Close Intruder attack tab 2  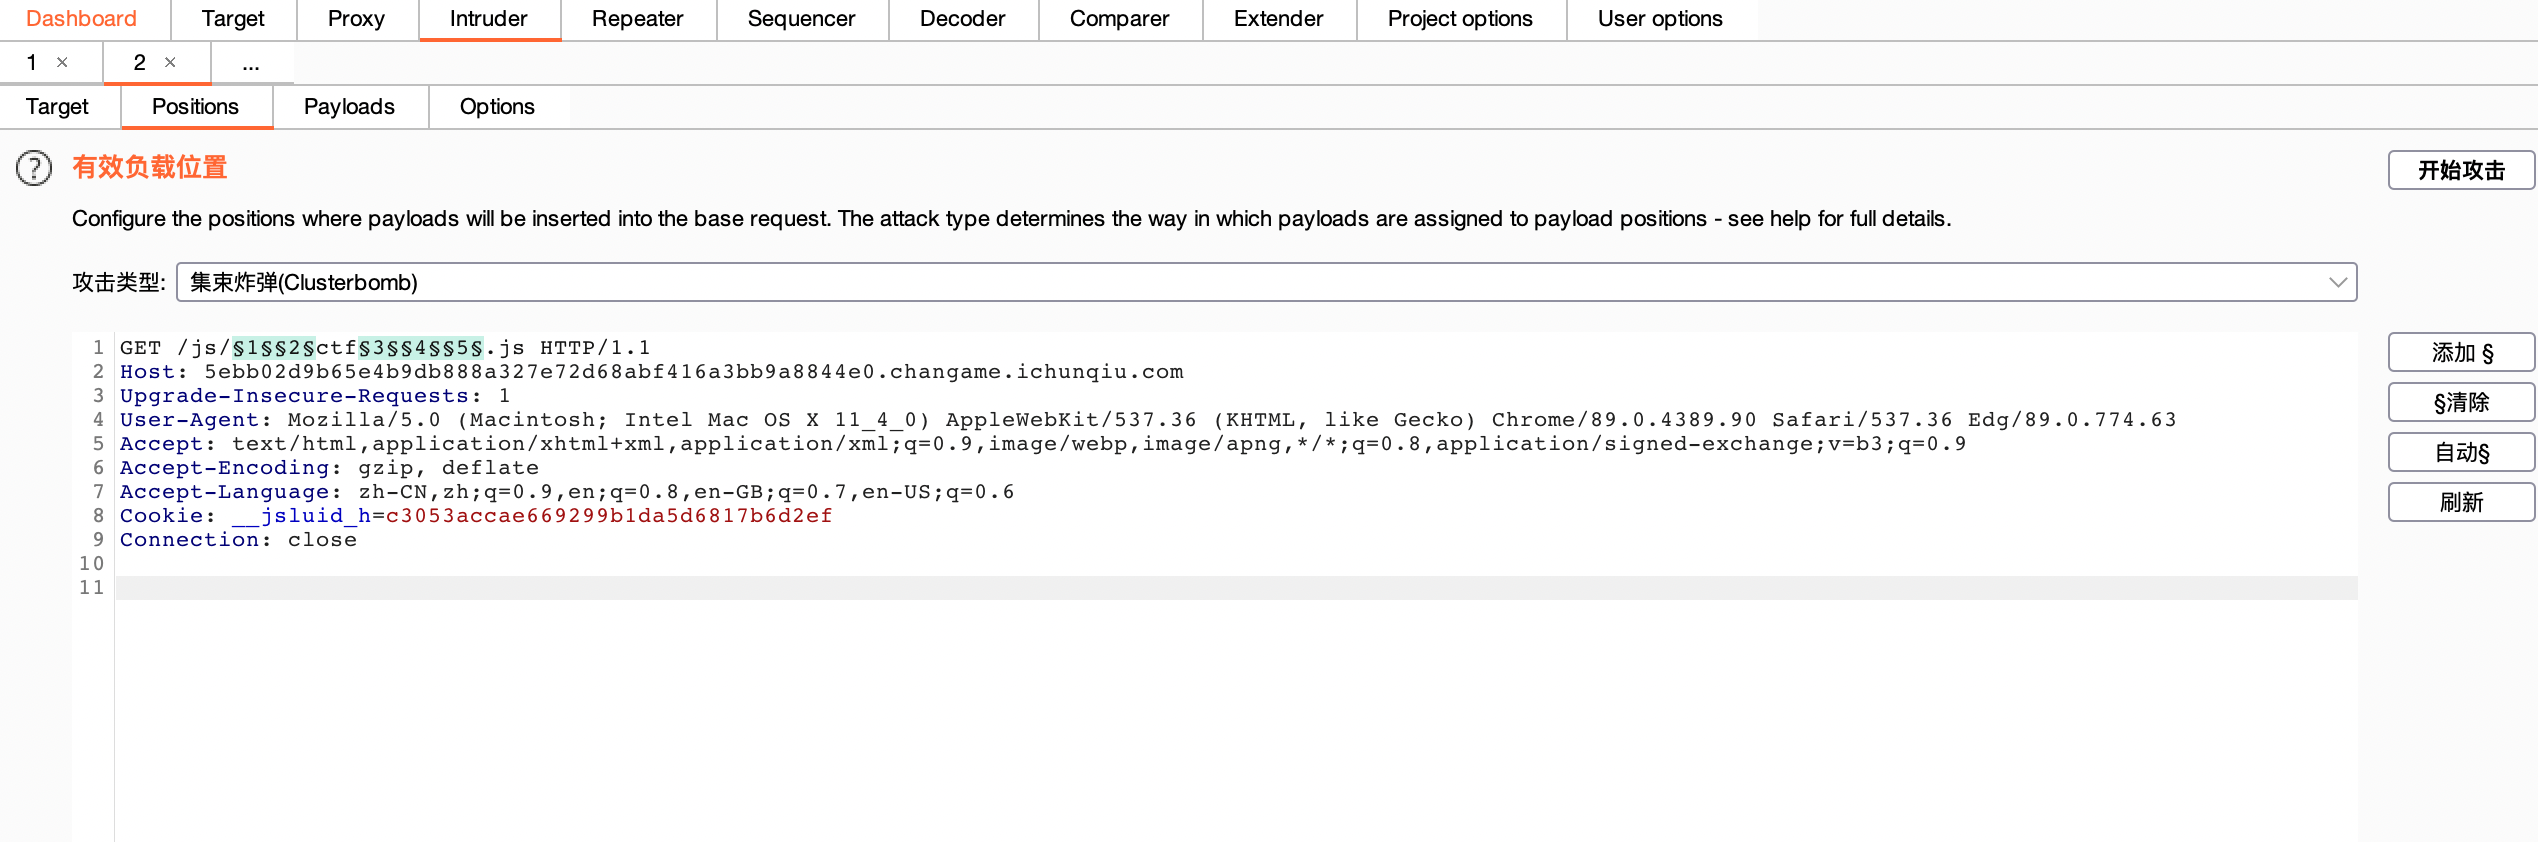coord(170,62)
